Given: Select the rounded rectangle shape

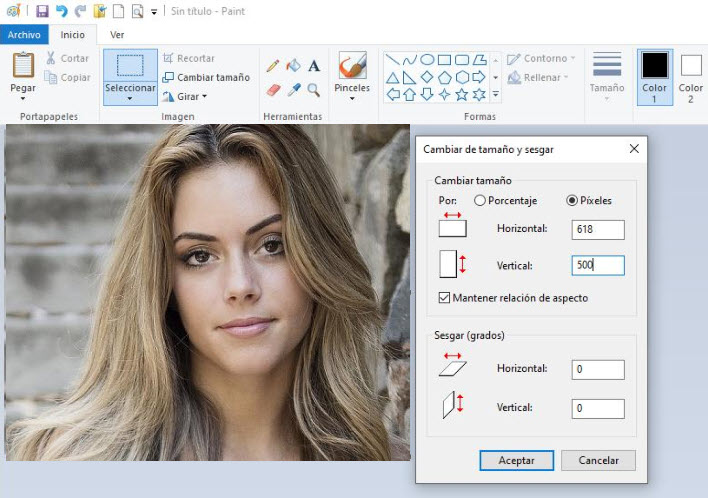Looking at the screenshot, I should 462,60.
